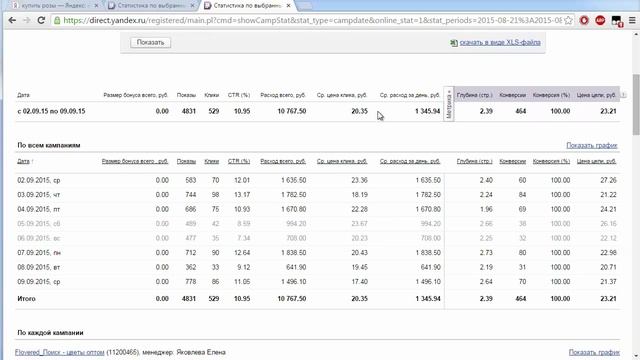Click the 'По каждой кампании' heading
This screenshot has width=640, height=360.
coord(50,333)
